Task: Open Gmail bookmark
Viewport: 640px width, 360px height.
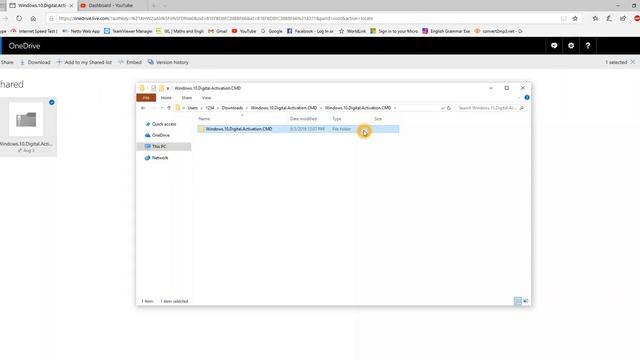Action: pos(218,31)
